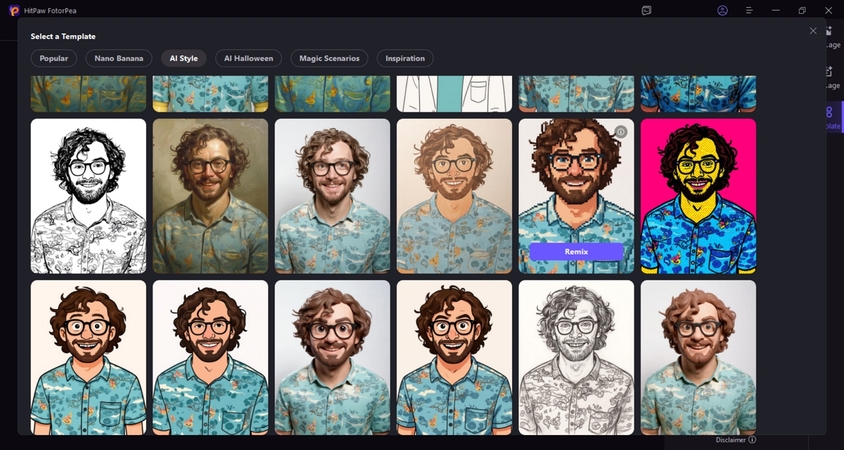The image size is (844, 450).
Task: Pick the flat pastel illustration template with beige background
Action: point(454,196)
